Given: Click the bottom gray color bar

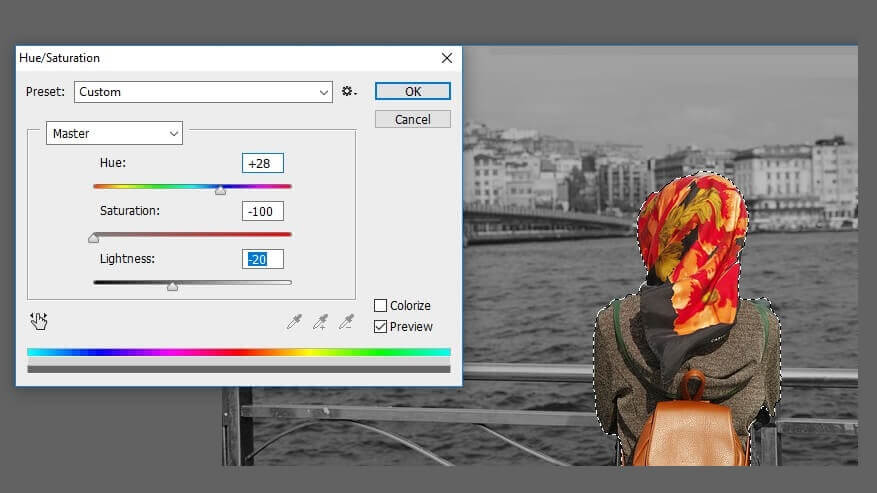Looking at the screenshot, I should [239, 369].
